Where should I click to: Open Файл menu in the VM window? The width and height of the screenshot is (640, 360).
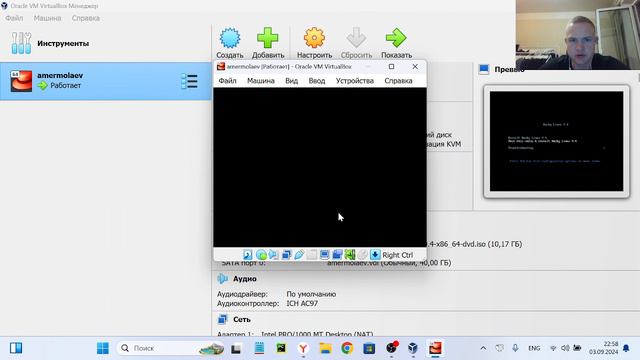[x=227, y=81]
